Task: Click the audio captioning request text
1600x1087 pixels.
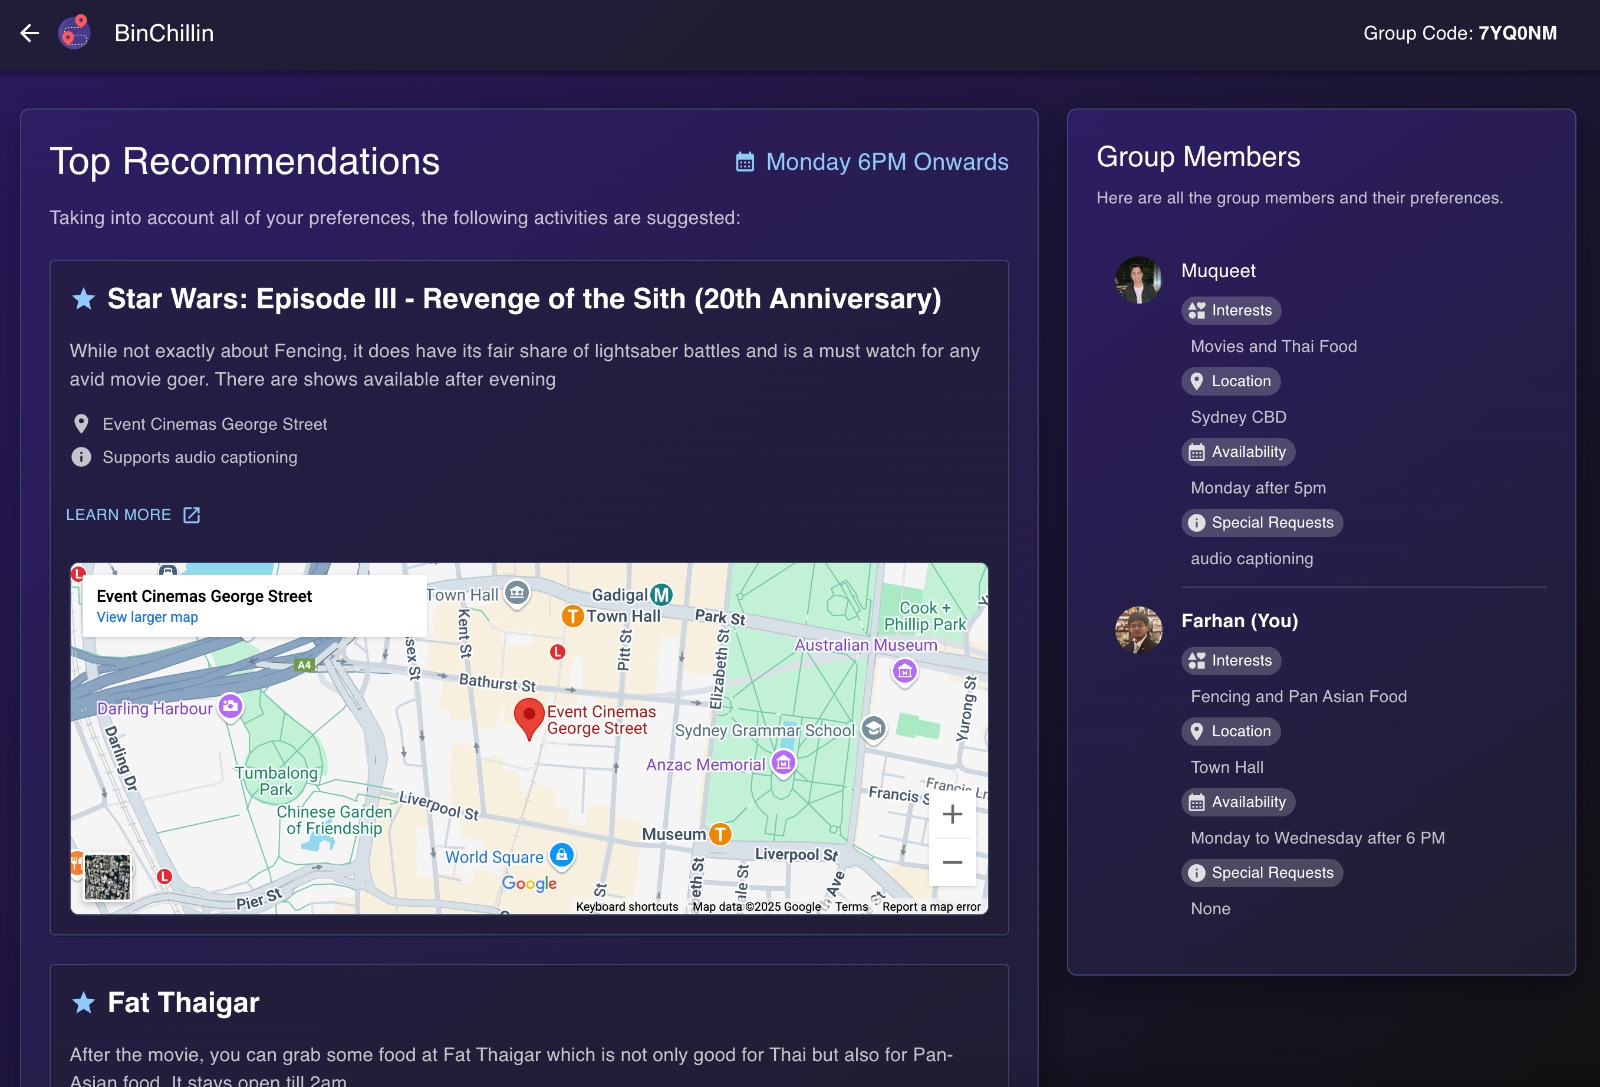Action: [1252, 559]
